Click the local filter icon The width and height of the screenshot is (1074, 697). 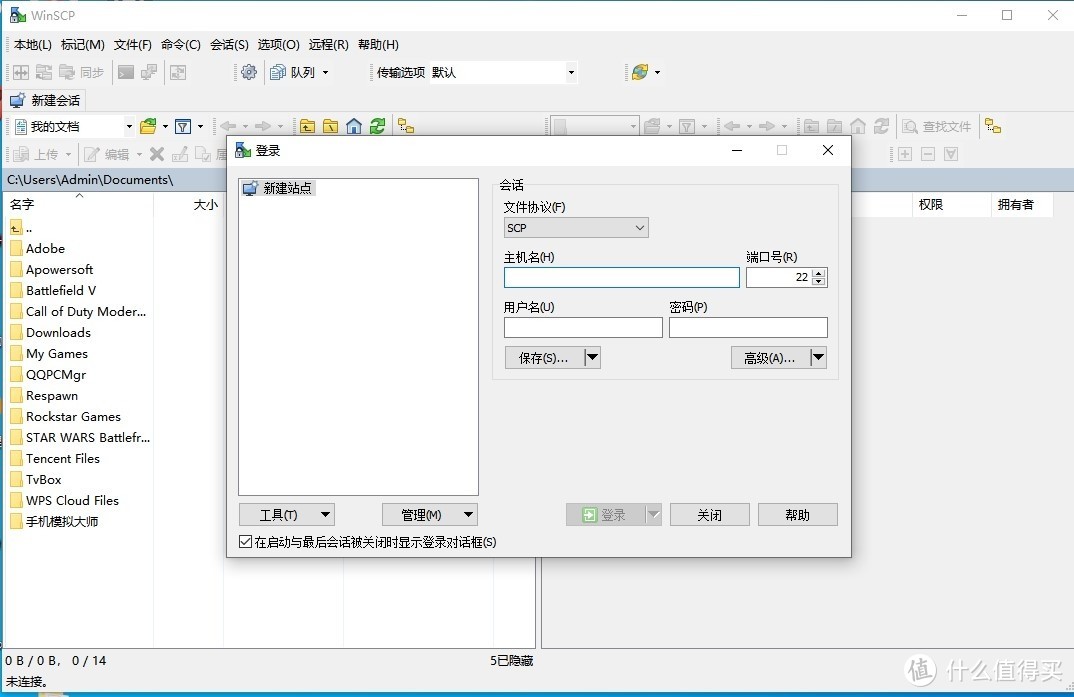point(183,127)
